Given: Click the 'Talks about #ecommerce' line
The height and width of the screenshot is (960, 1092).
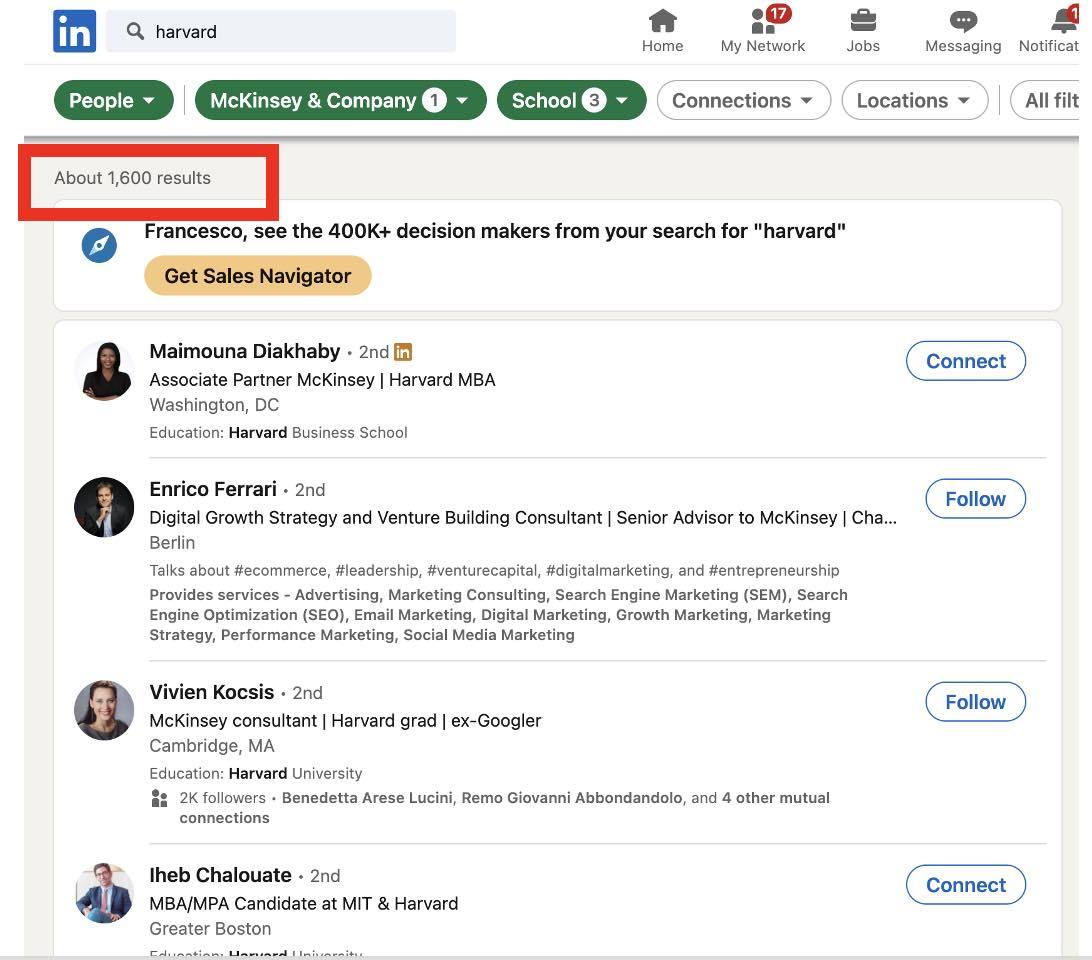Looking at the screenshot, I should coord(494,571).
